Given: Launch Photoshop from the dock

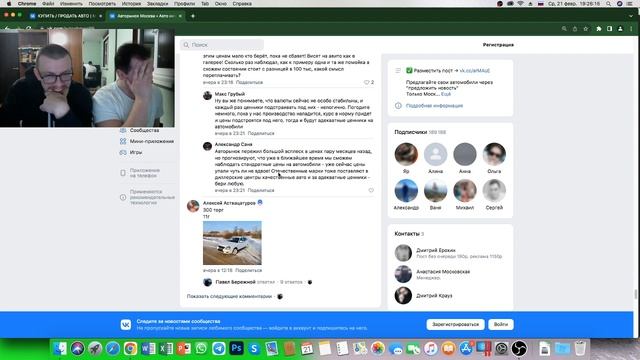Looking at the screenshot, I should coord(236,348).
